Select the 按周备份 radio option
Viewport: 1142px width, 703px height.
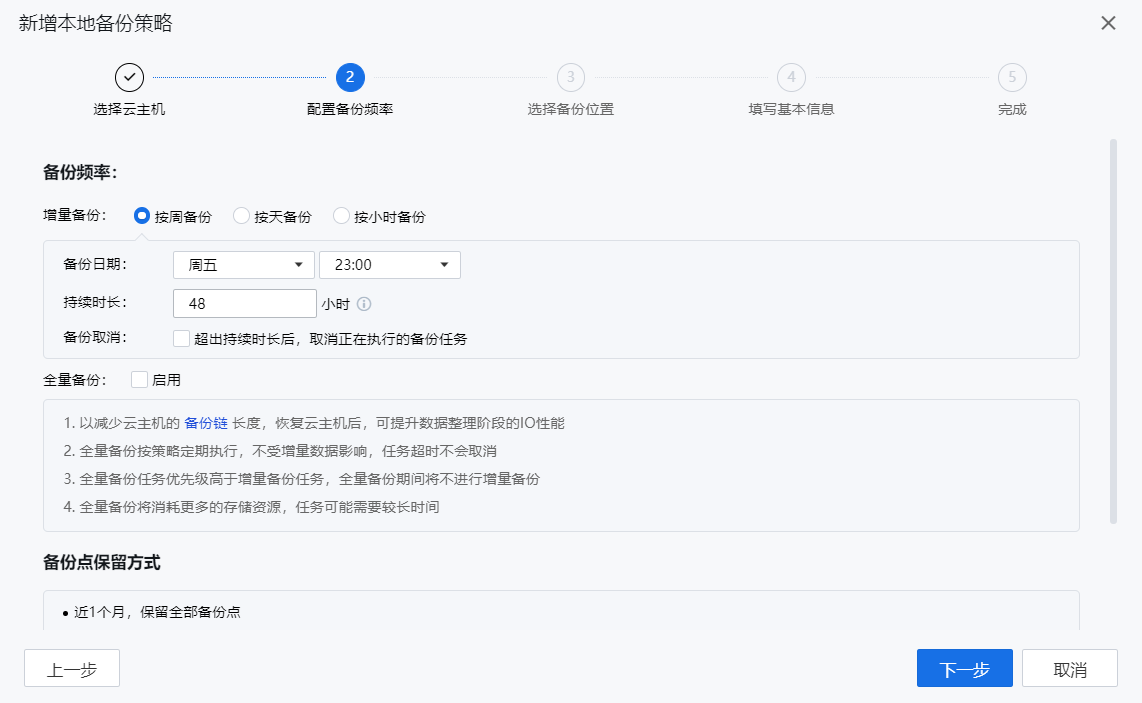[x=142, y=216]
